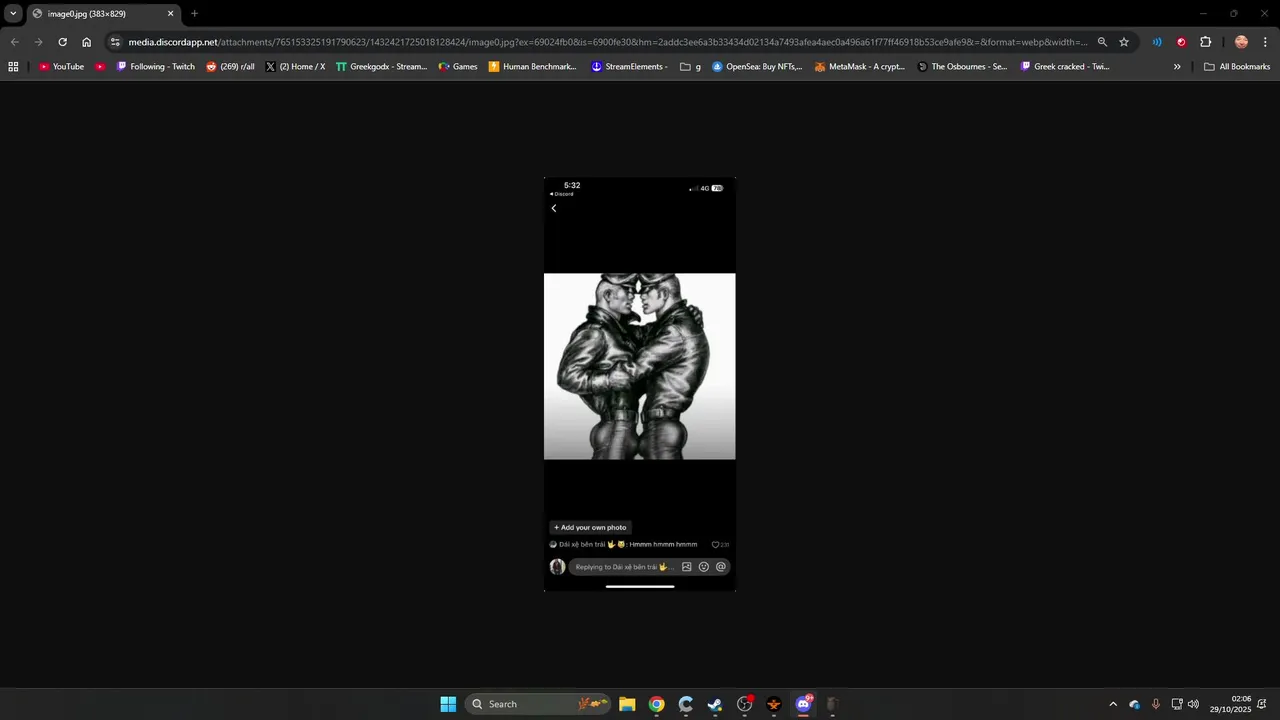
Task: Click the leather-clad figures drawing
Action: pyautogui.click(x=639, y=366)
